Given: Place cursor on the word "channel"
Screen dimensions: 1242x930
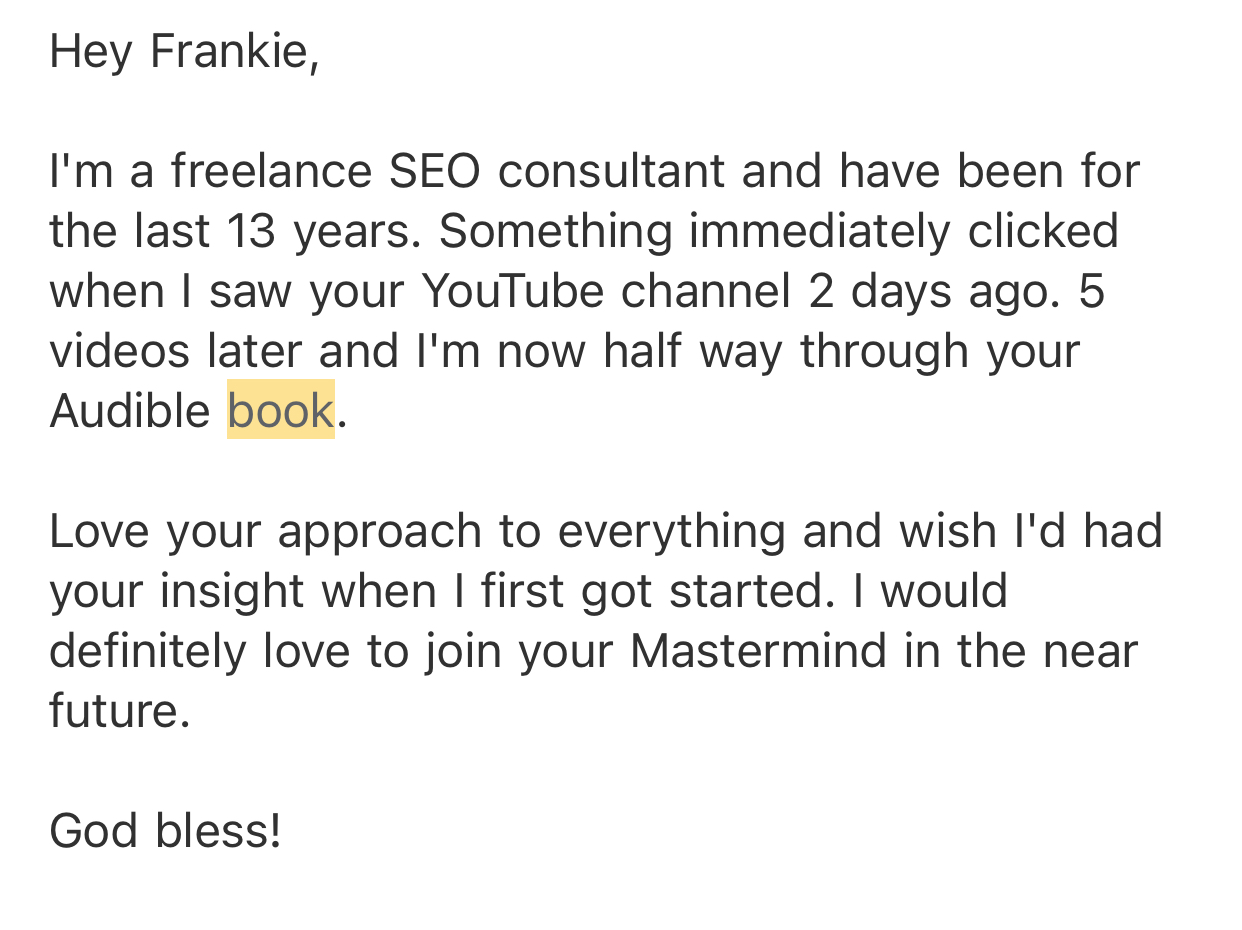Looking at the screenshot, I should 705,291.
